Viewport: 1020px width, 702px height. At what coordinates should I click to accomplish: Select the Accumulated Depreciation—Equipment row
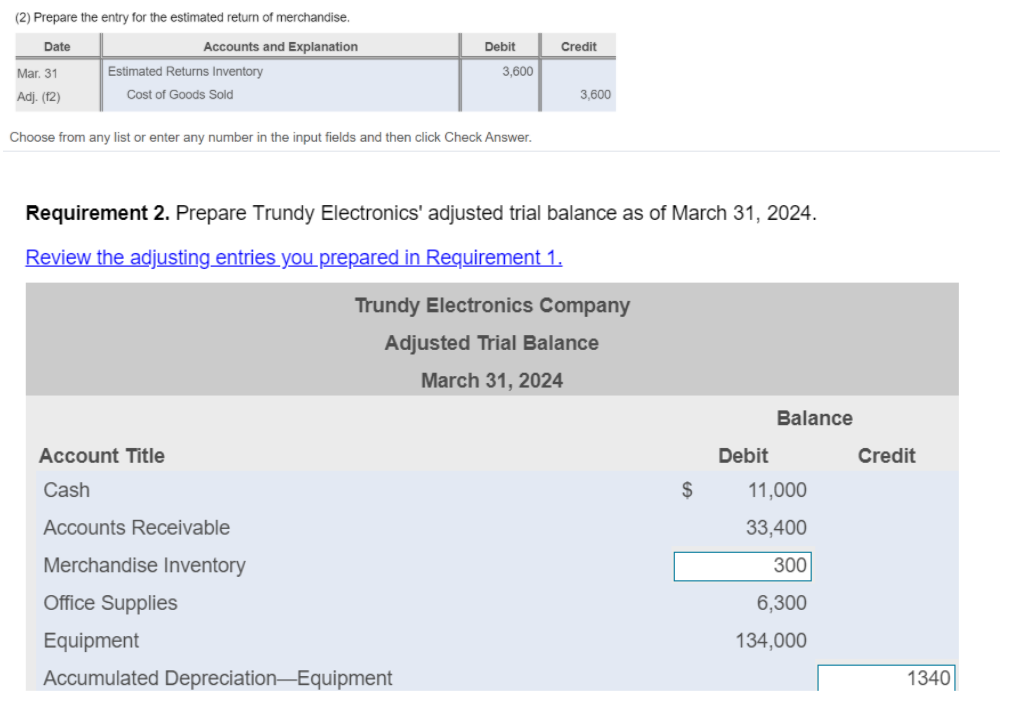217,677
